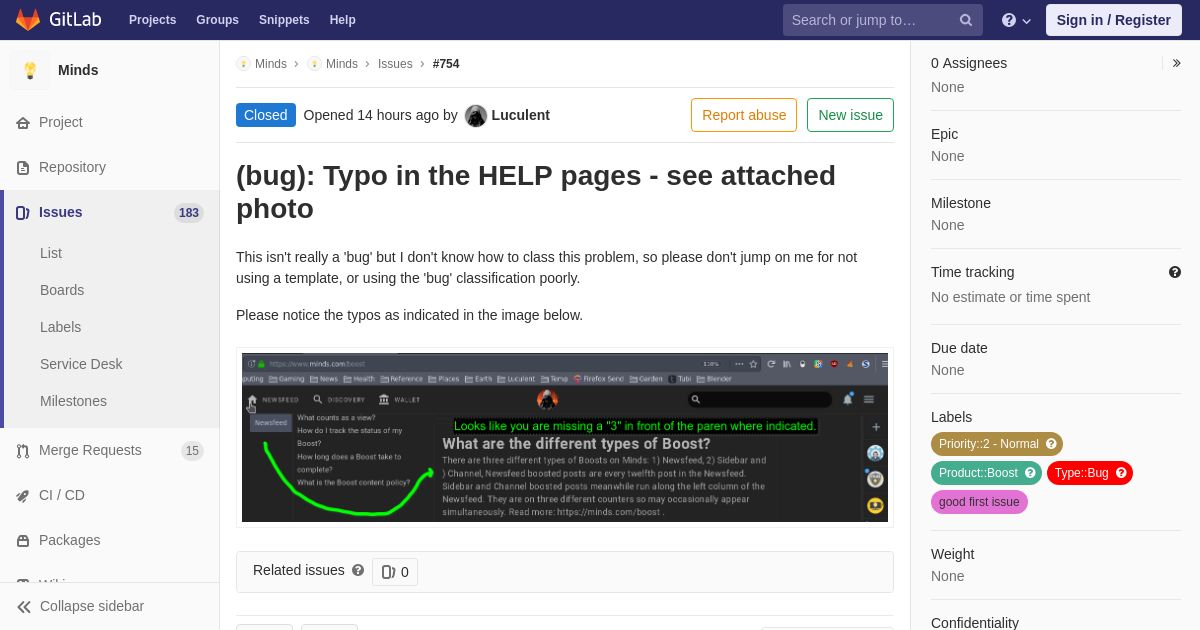Image resolution: width=1200 pixels, height=630 pixels.
Task: Click the 0 Assignees heading
Action: pos(969,63)
